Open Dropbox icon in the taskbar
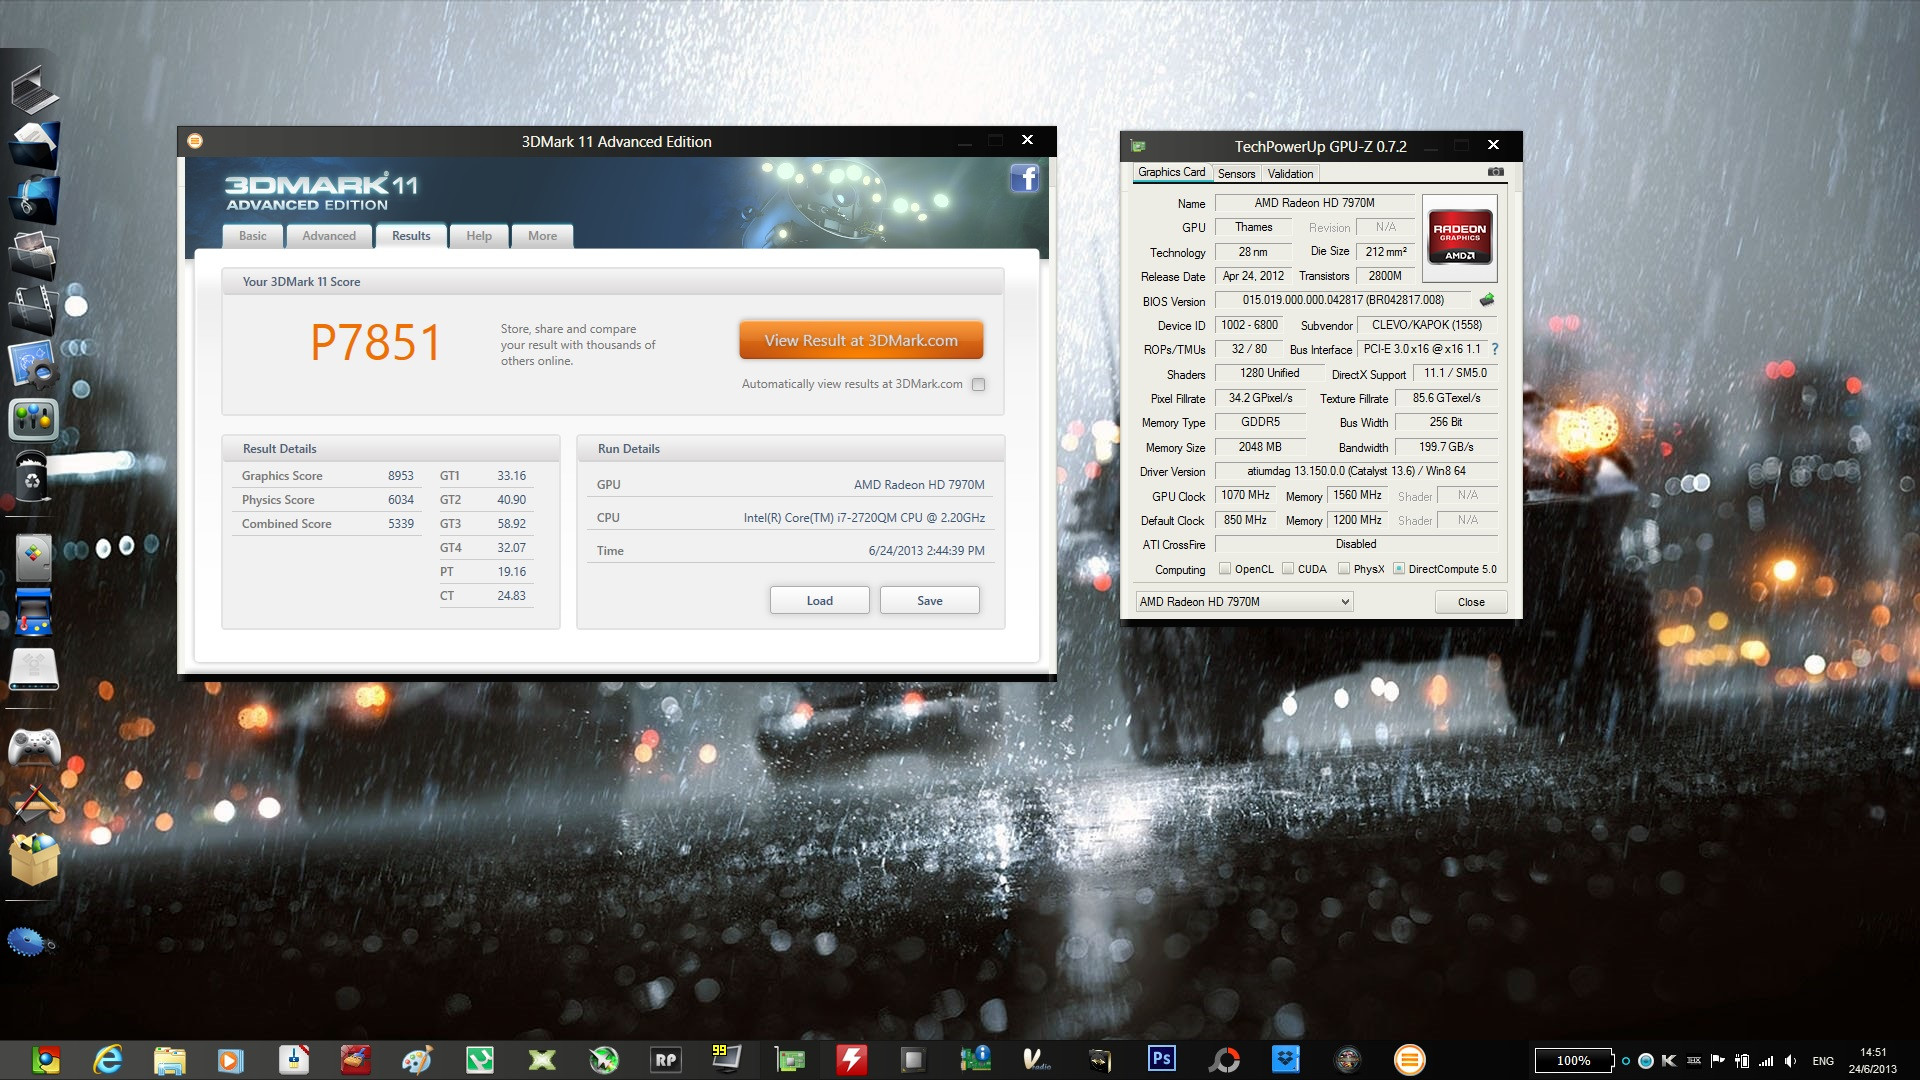Screen dimensions: 1920x1080 [x=1286, y=1059]
